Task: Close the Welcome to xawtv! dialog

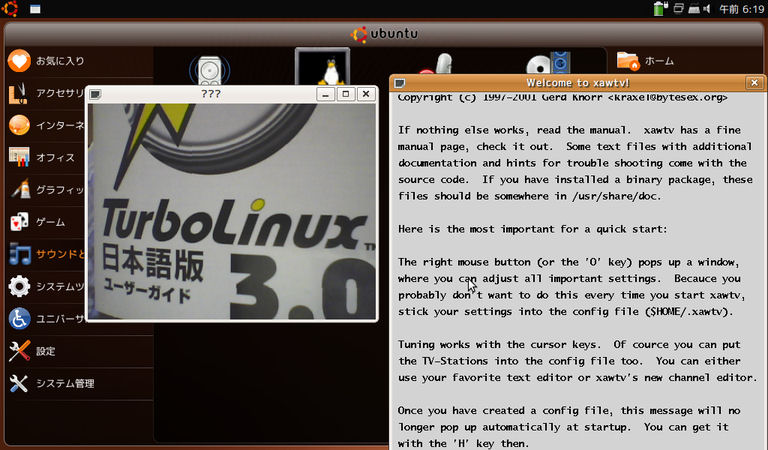Action: click(754, 83)
